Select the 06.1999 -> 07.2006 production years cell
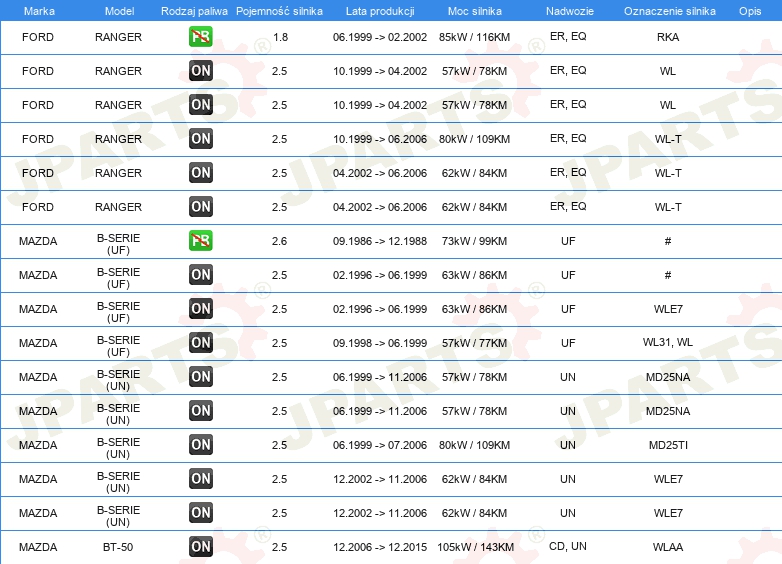This screenshot has height=564, width=782. point(380,445)
